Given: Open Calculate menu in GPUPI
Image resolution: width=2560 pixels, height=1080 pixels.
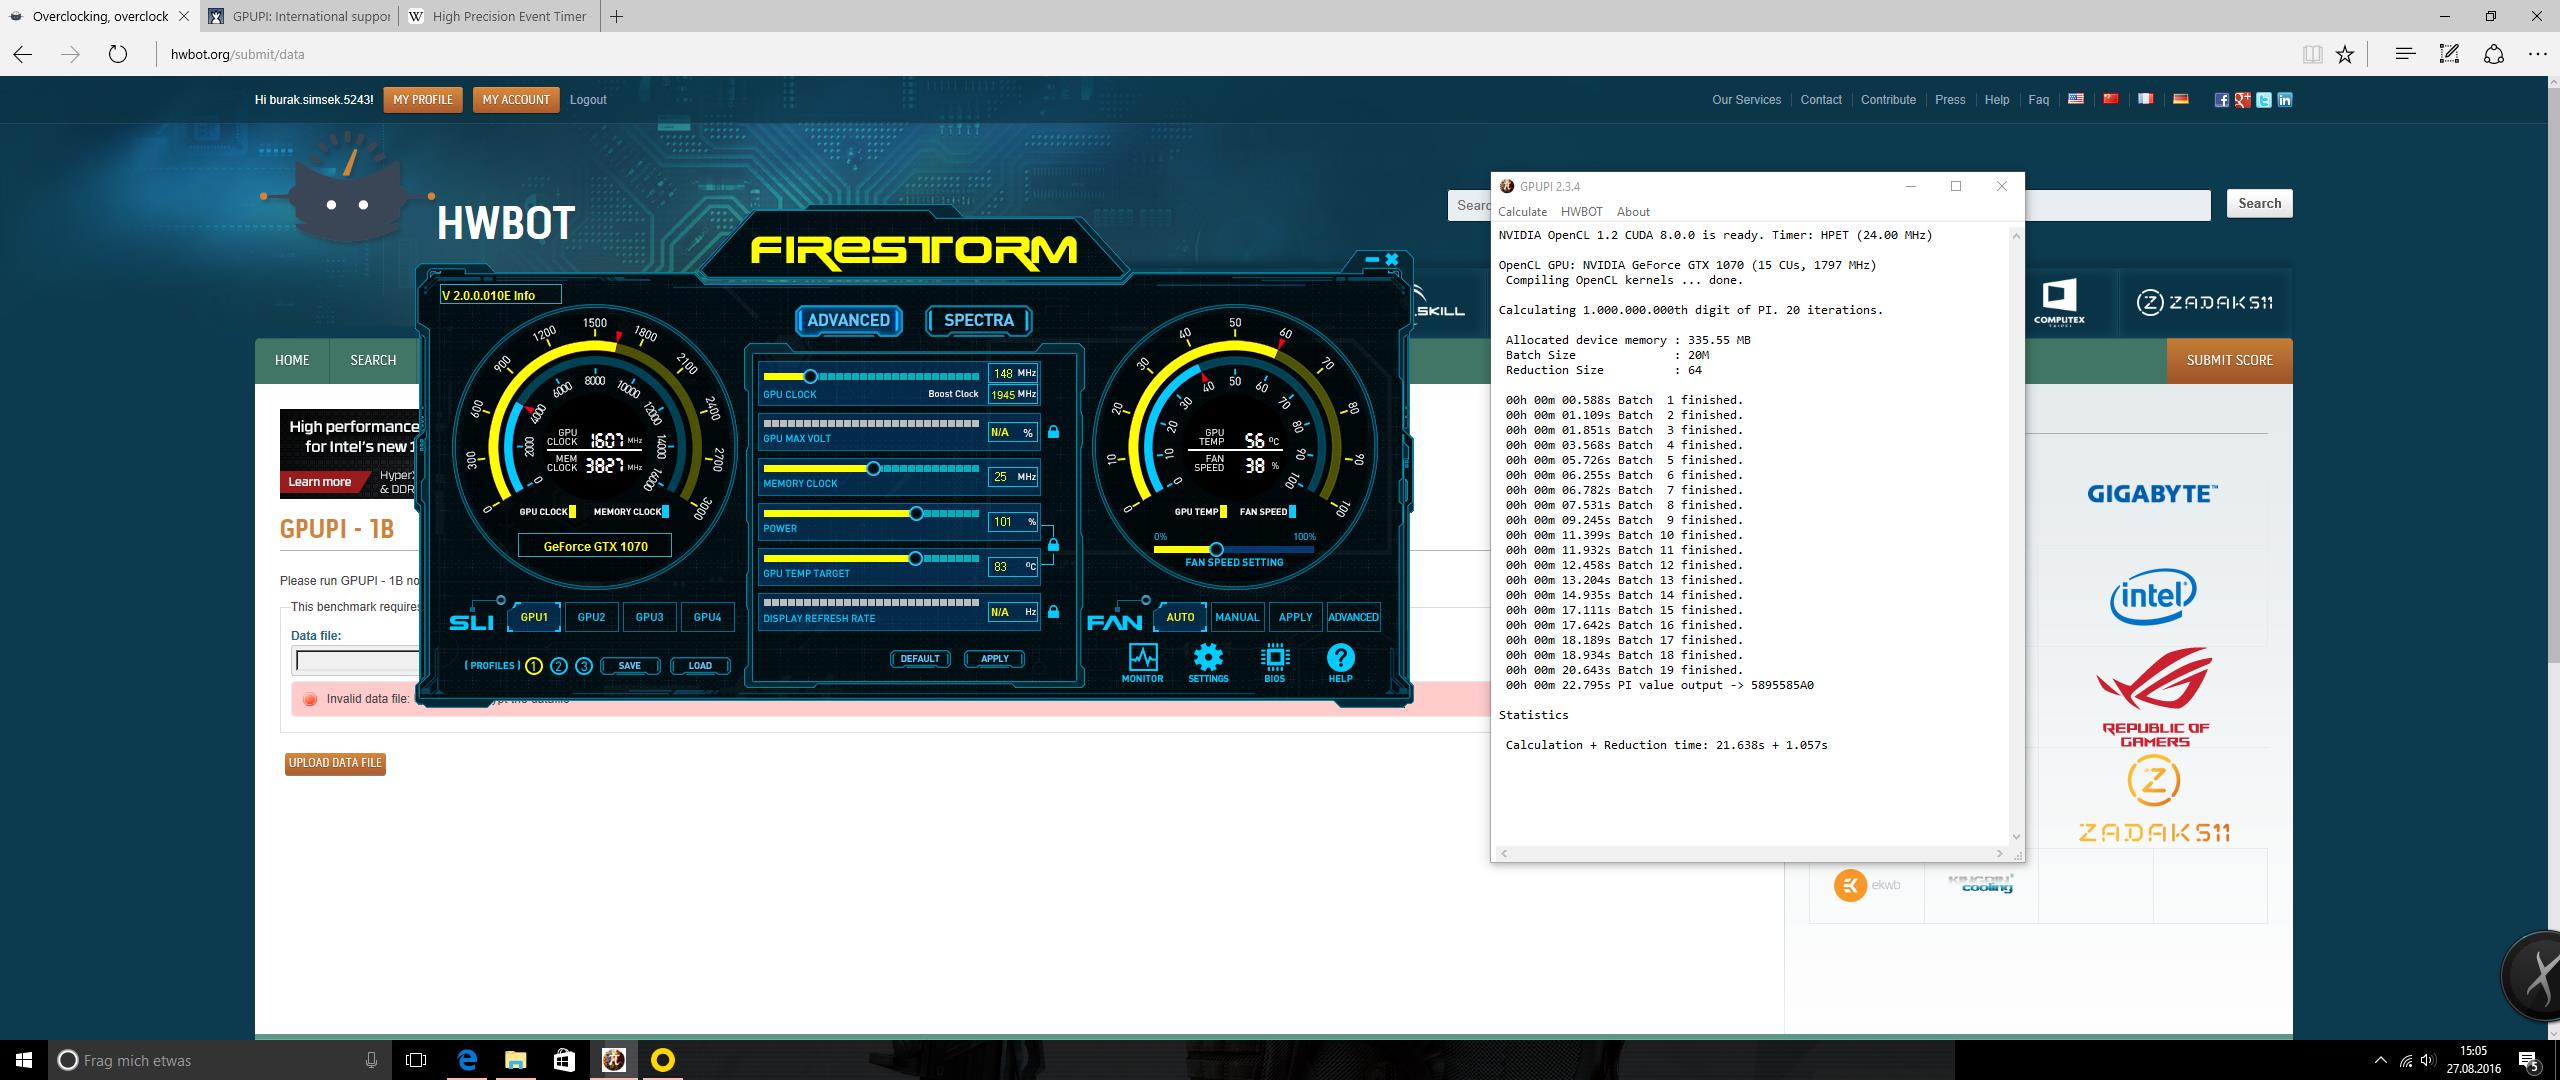Looking at the screenshot, I should tap(1522, 211).
